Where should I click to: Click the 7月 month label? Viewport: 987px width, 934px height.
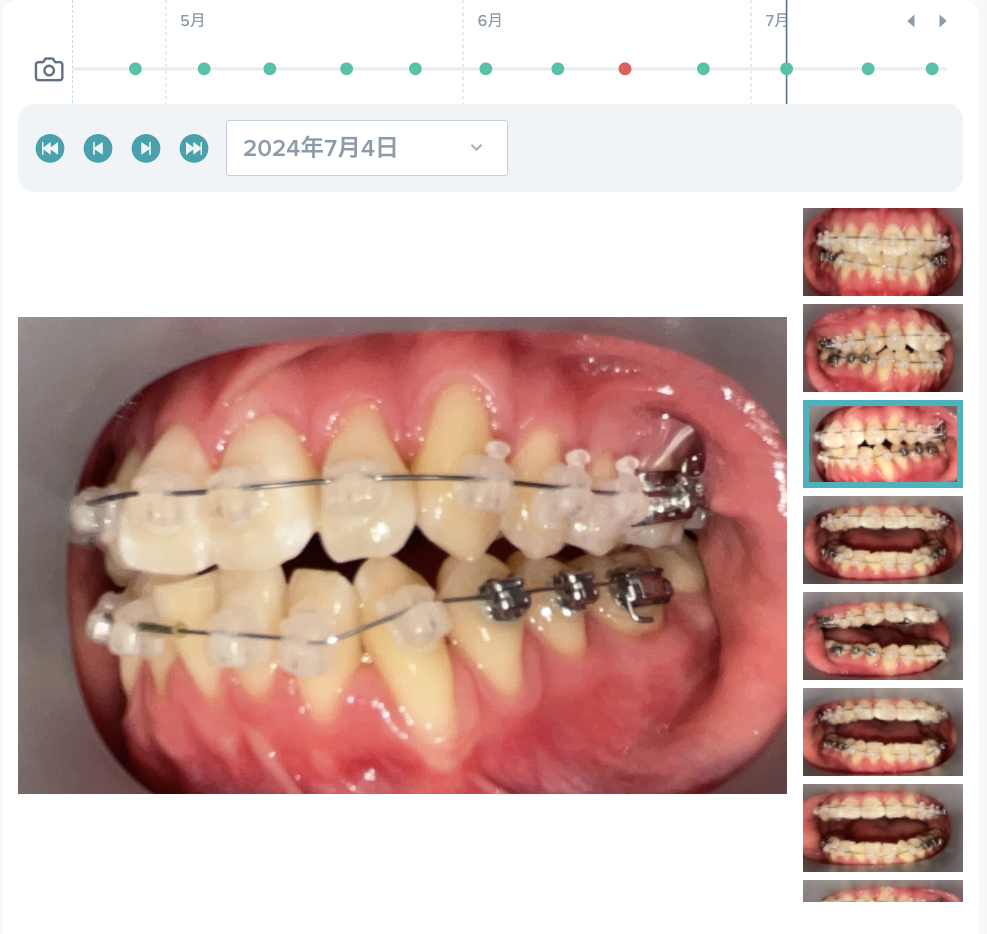click(777, 21)
